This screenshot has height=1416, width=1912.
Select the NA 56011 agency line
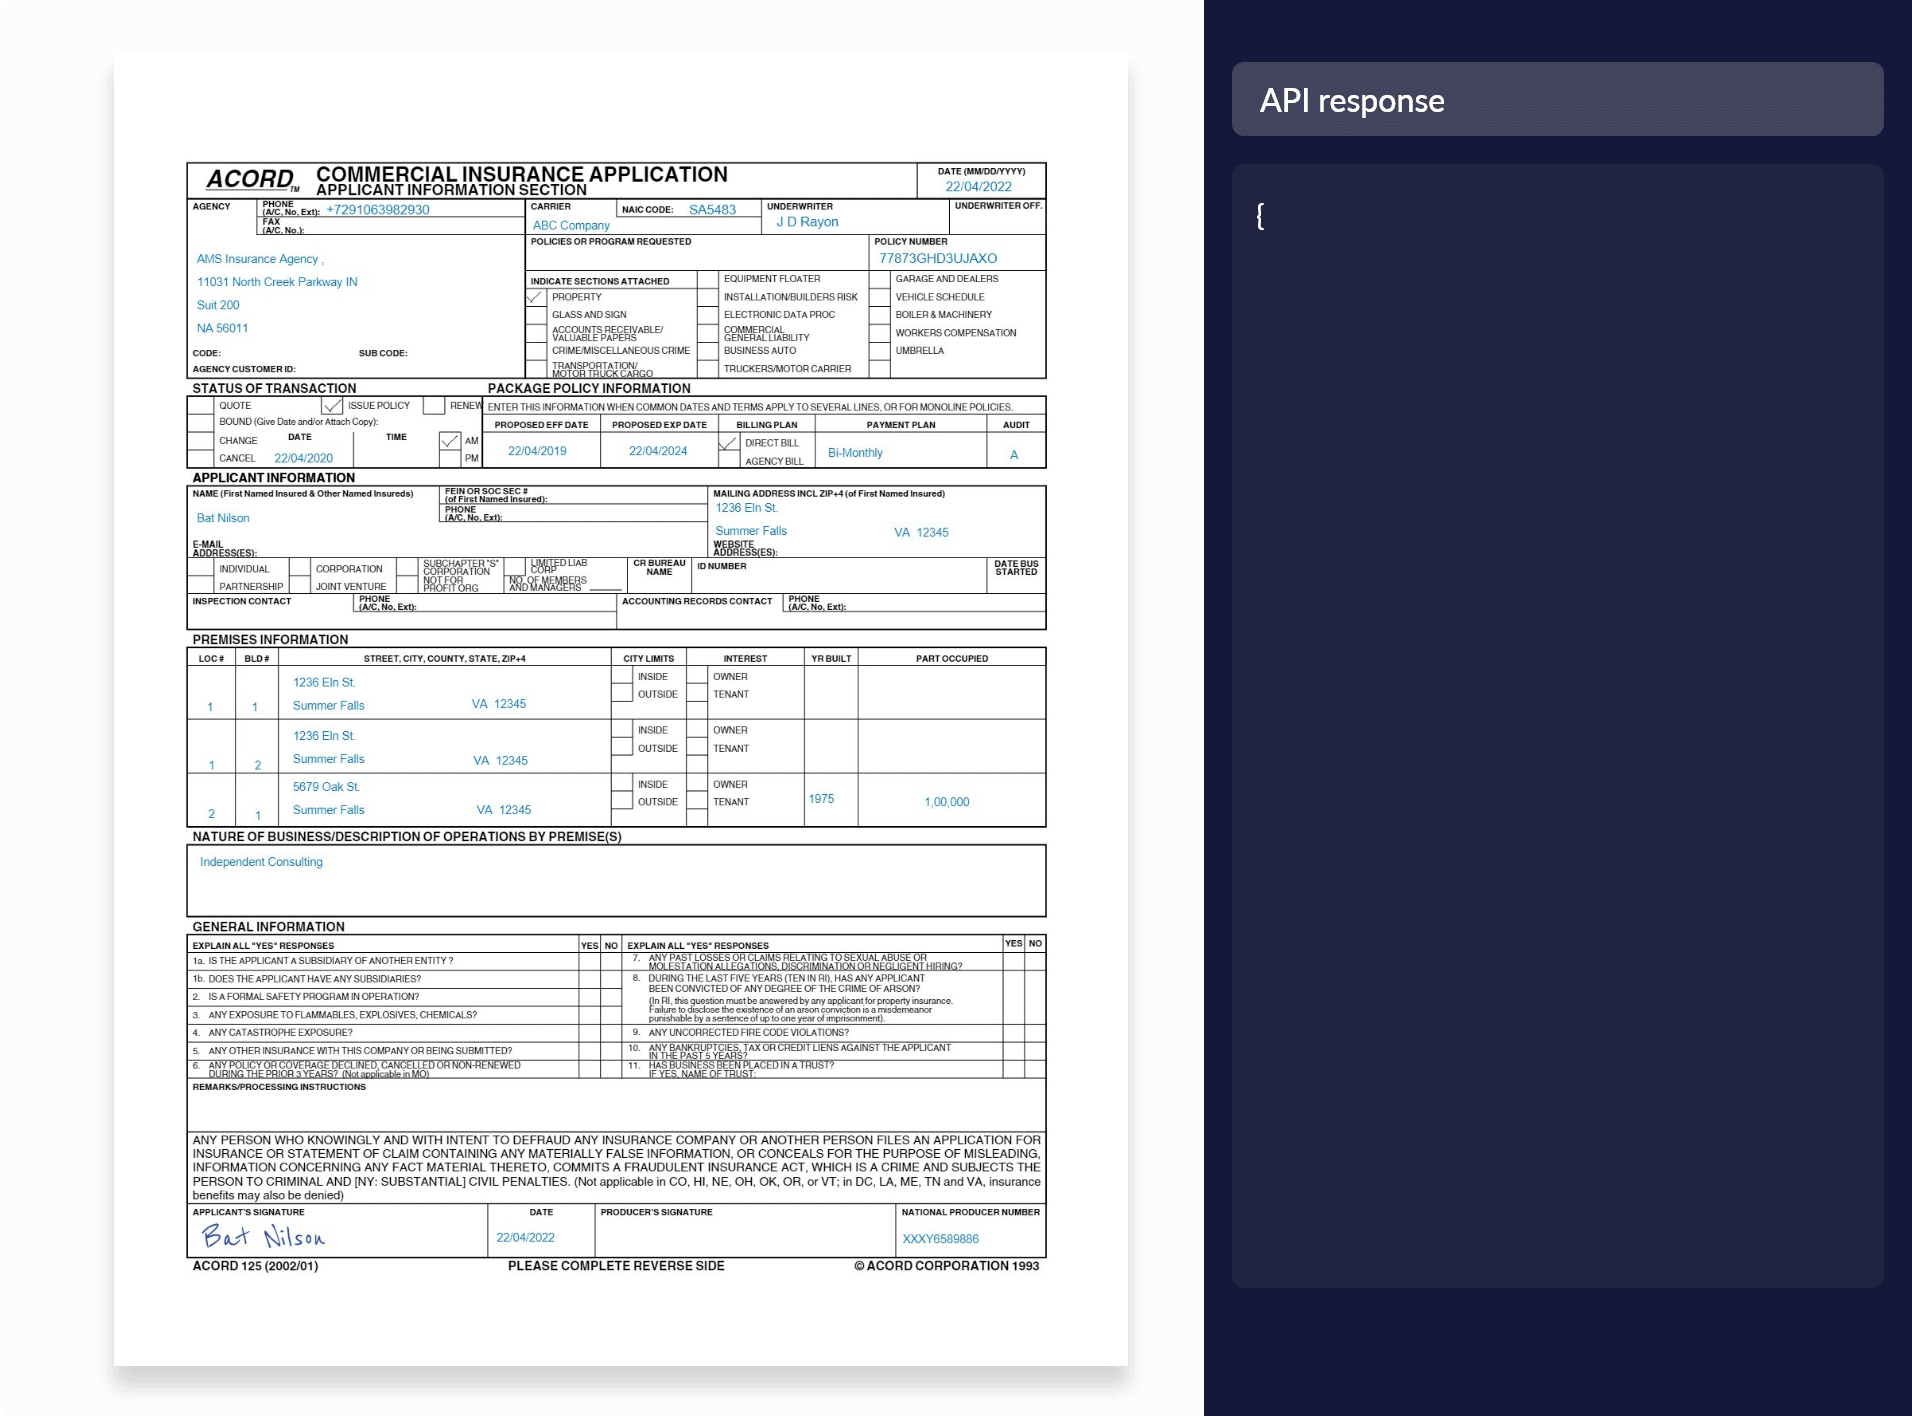click(x=222, y=328)
